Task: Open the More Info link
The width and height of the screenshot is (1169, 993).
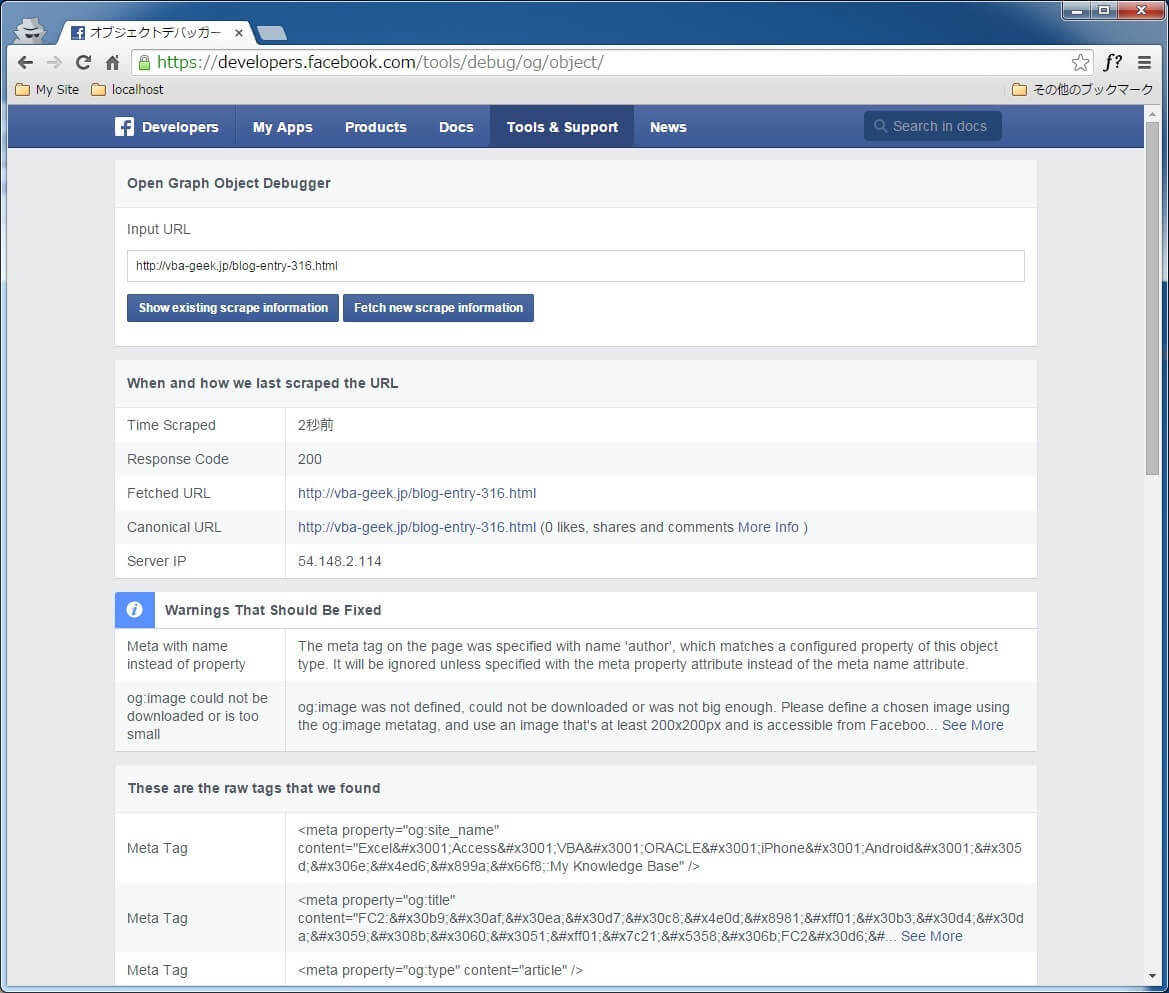Action: [x=768, y=527]
